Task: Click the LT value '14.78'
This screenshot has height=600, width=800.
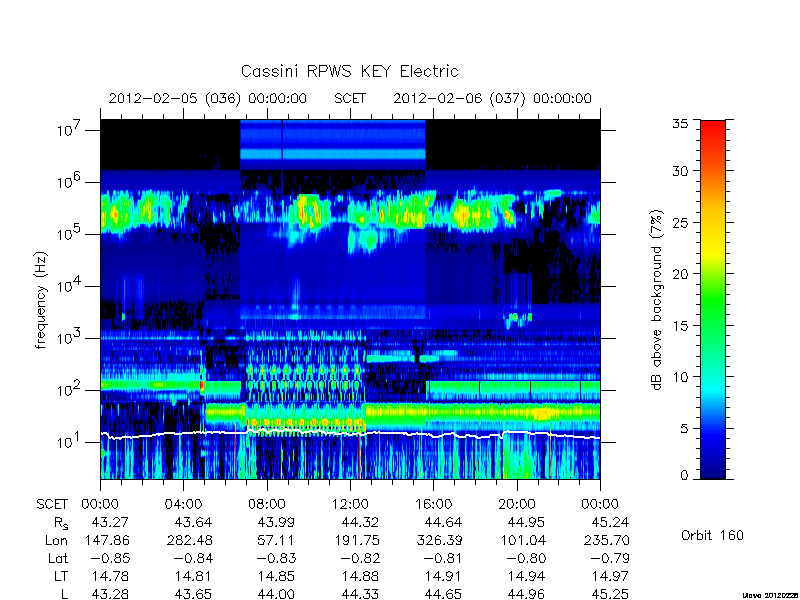Action: [x=110, y=576]
